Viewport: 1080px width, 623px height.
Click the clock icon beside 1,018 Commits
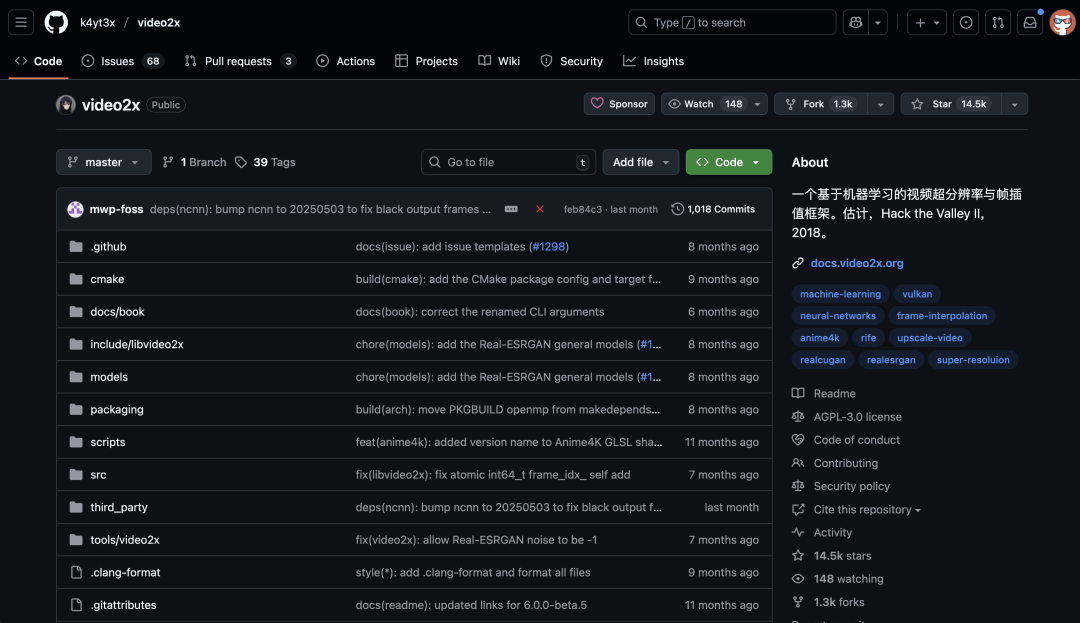(678, 209)
